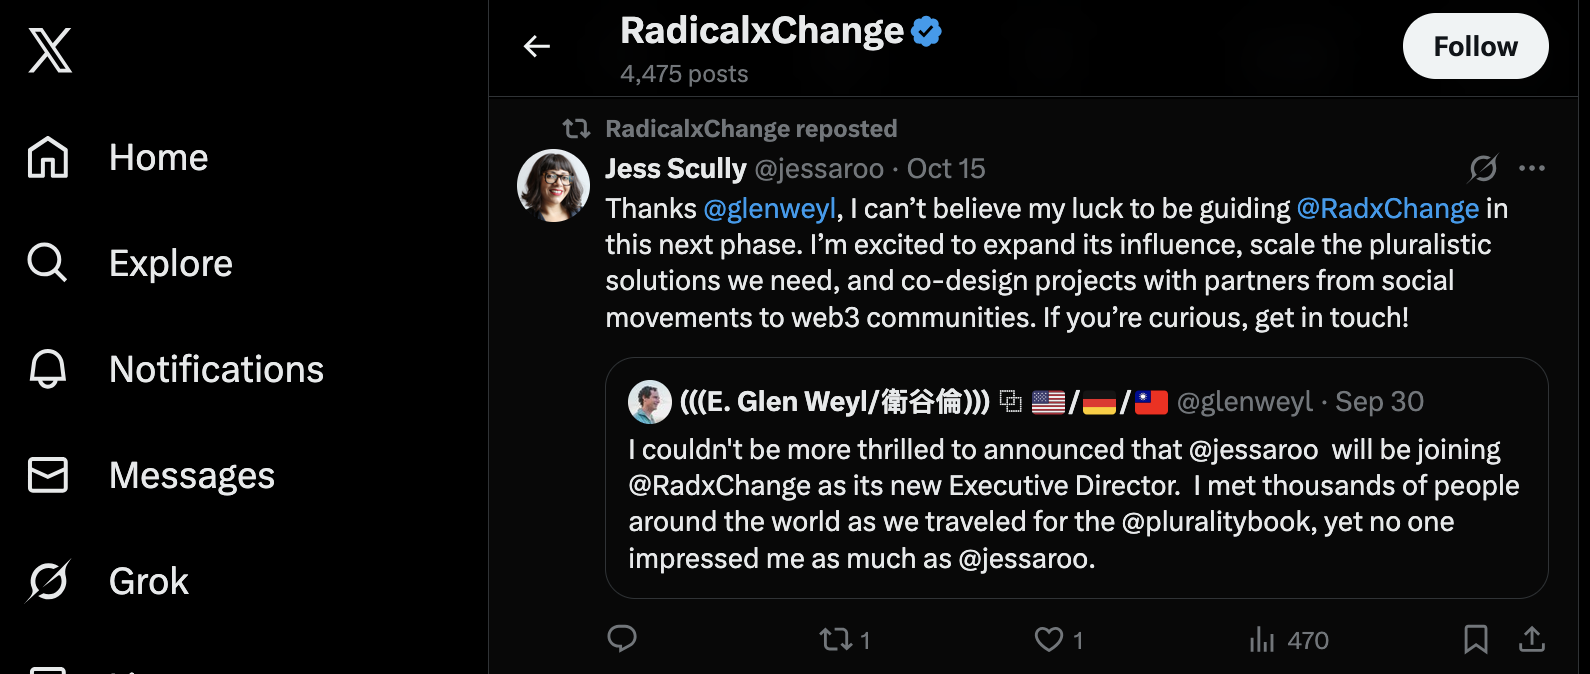The height and width of the screenshot is (674, 1590).
Task: Click the @RadxChange mention link
Action: coord(1387,209)
